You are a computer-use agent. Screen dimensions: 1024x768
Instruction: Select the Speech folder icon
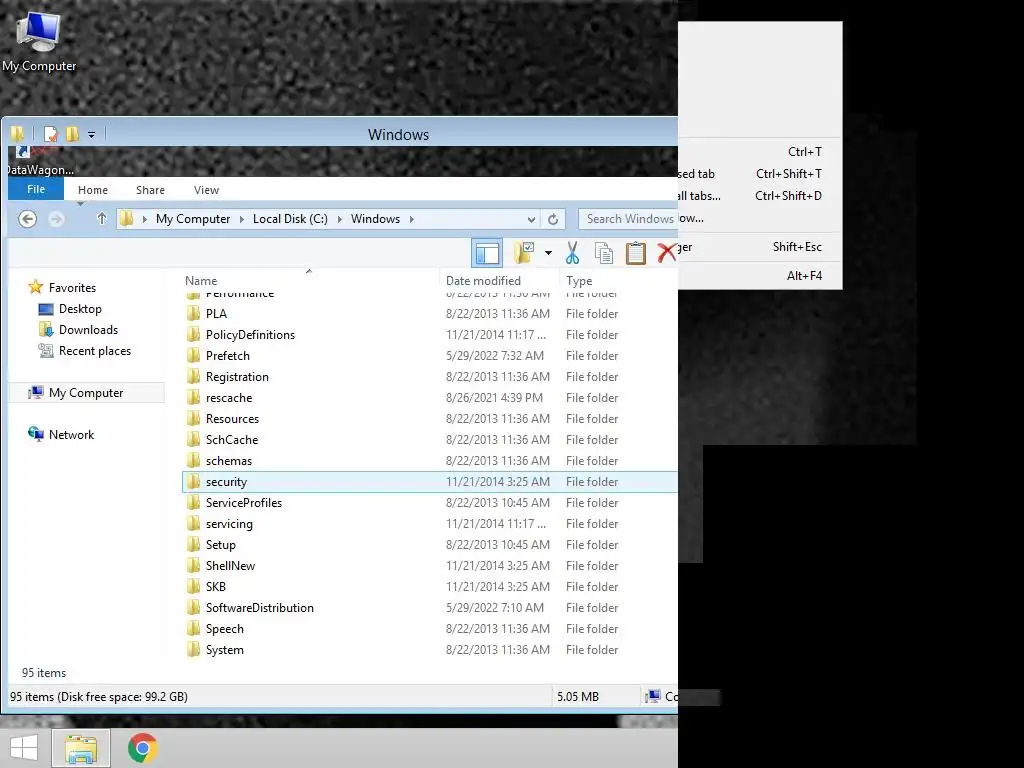coord(193,629)
